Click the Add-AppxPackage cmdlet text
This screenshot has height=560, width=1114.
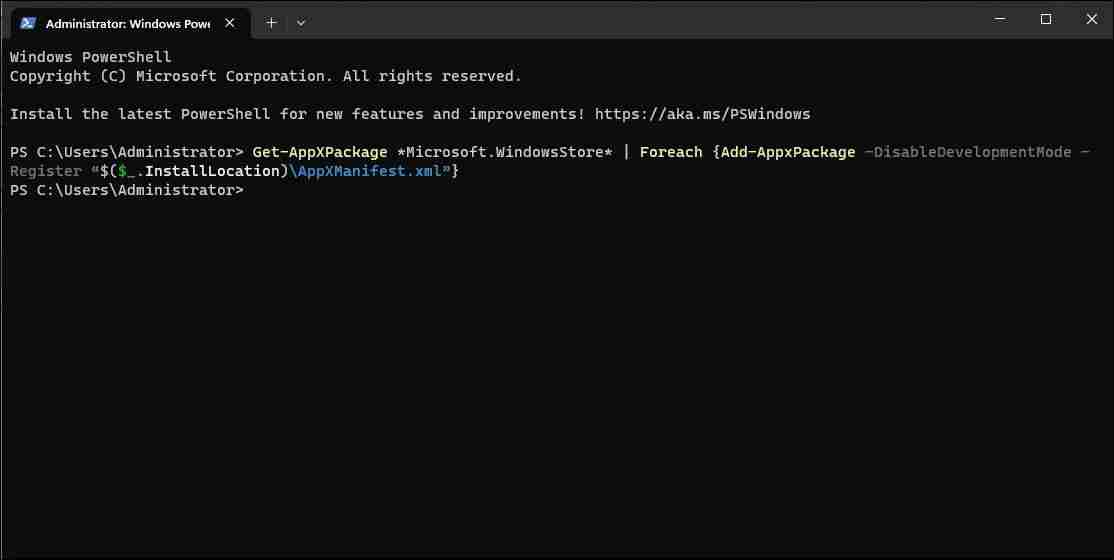tap(788, 152)
